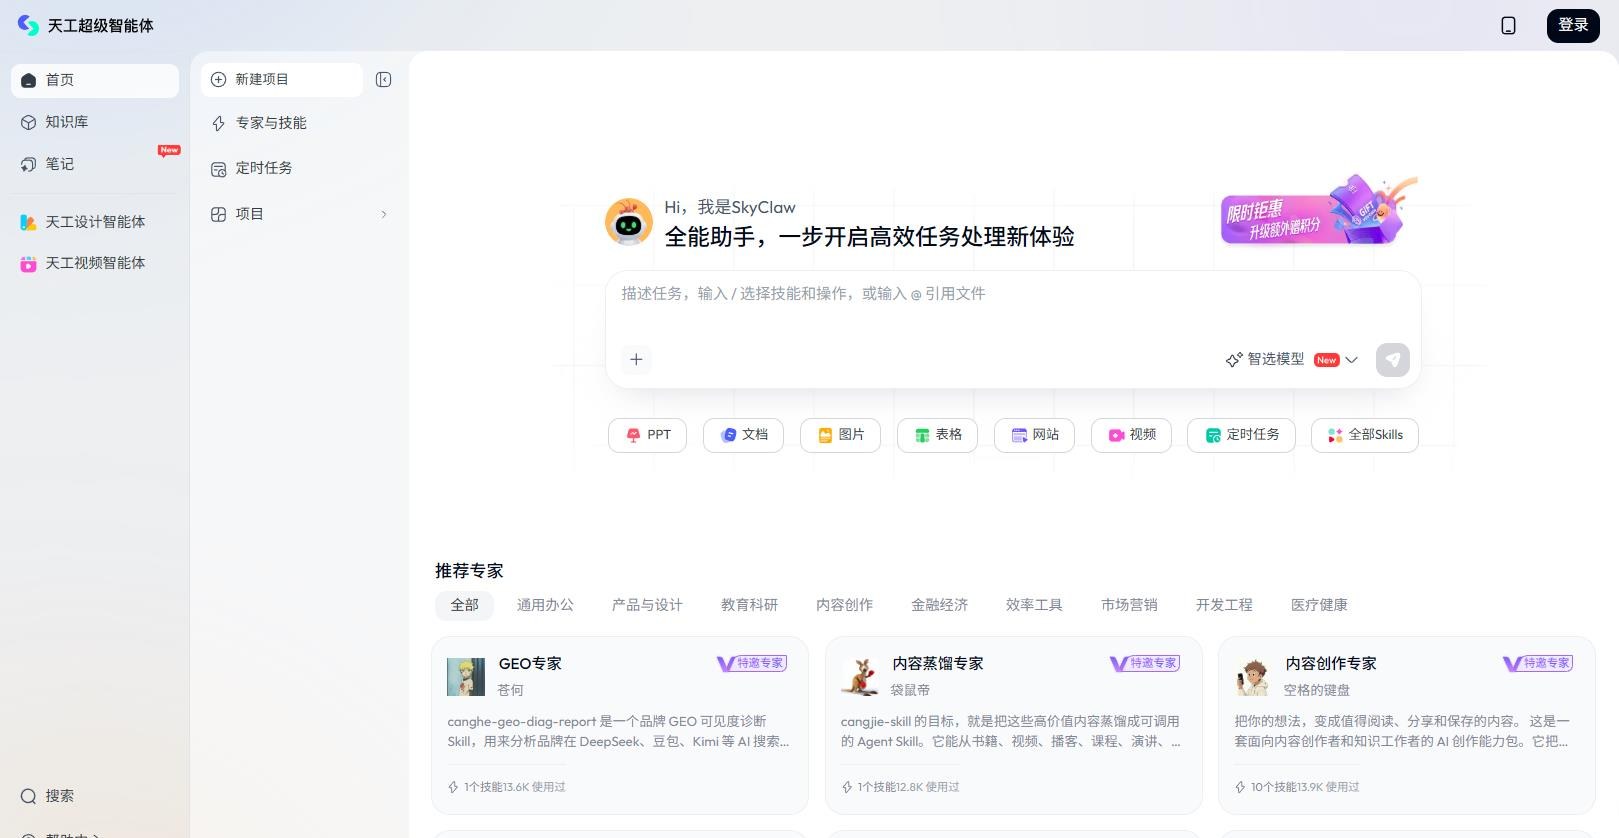The height and width of the screenshot is (838, 1619).
Task: Click 1个技能12.8K 使用过 stats
Action: [901, 787]
